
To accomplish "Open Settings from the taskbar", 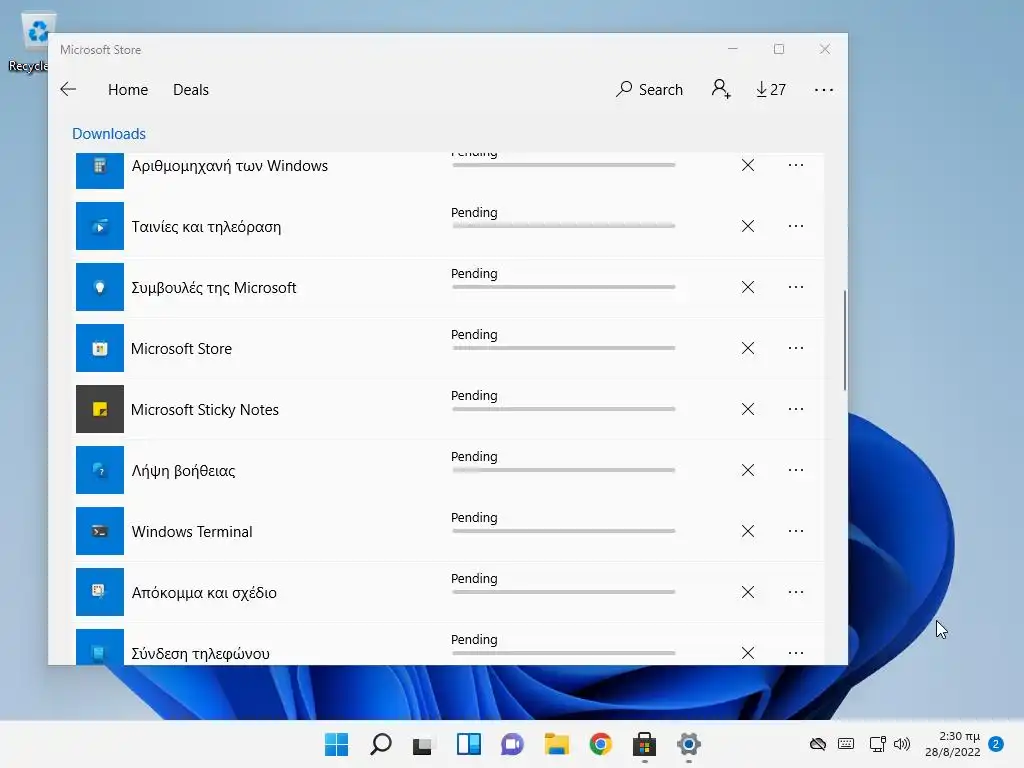I will 688,744.
